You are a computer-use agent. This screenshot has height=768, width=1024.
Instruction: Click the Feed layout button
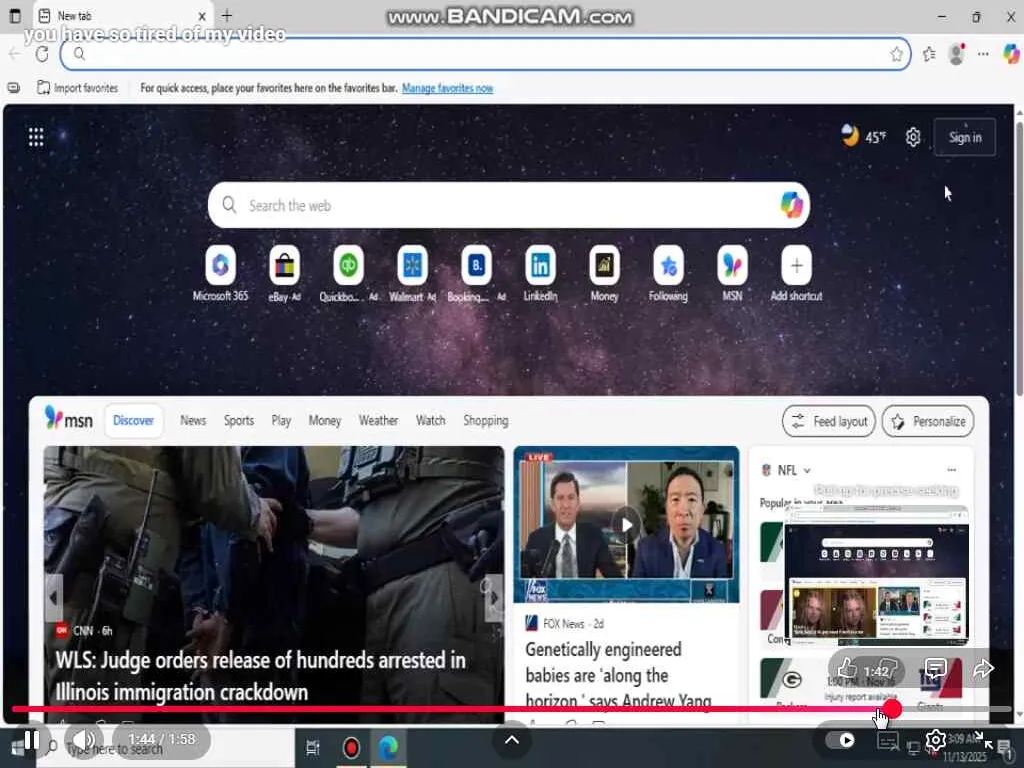point(829,421)
